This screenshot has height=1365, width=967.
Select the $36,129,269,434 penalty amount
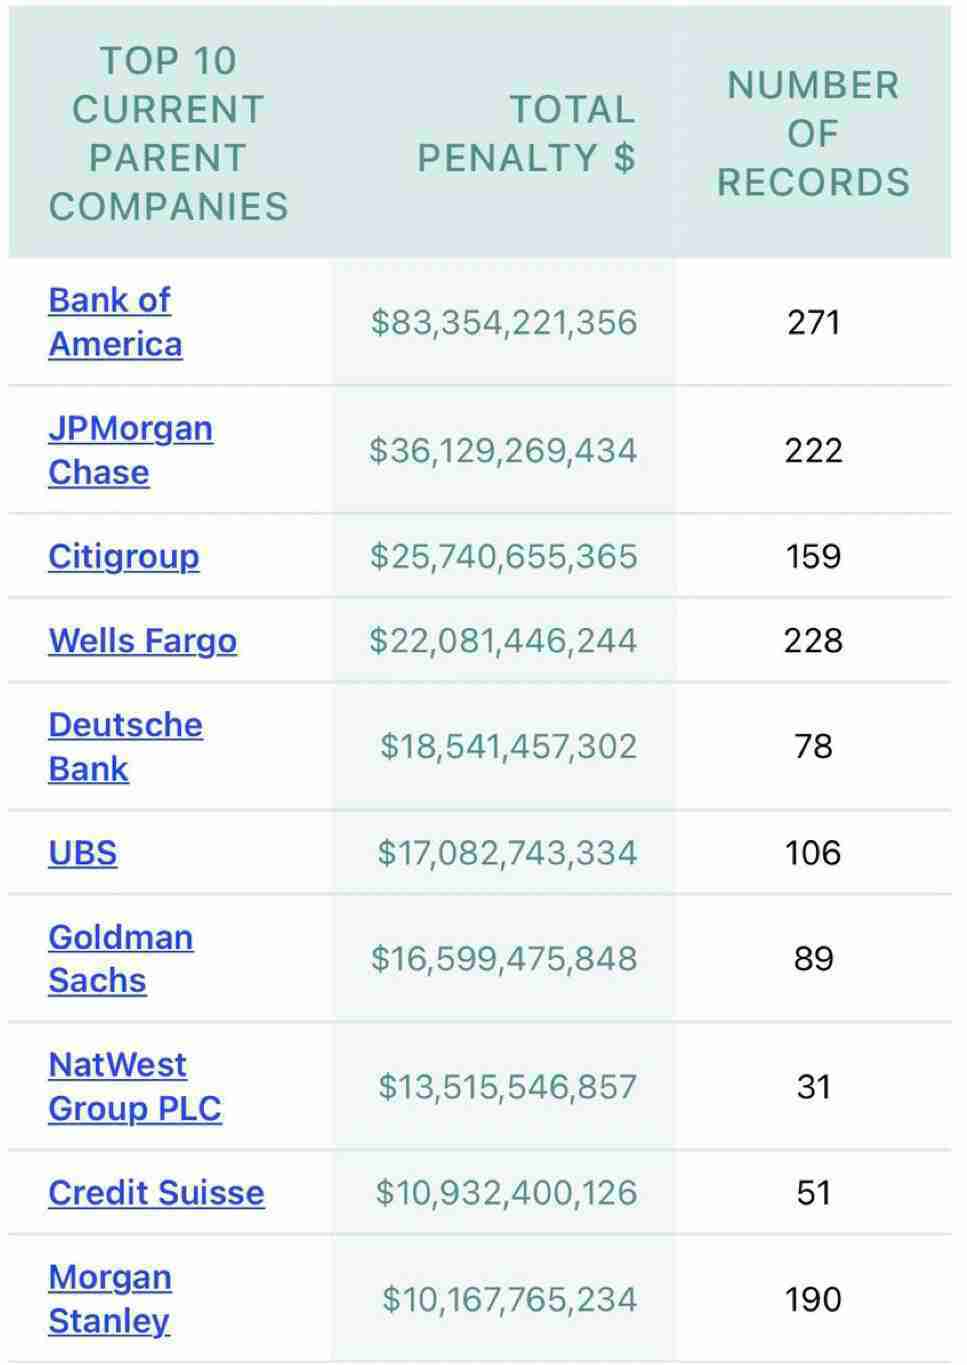[x=503, y=450]
